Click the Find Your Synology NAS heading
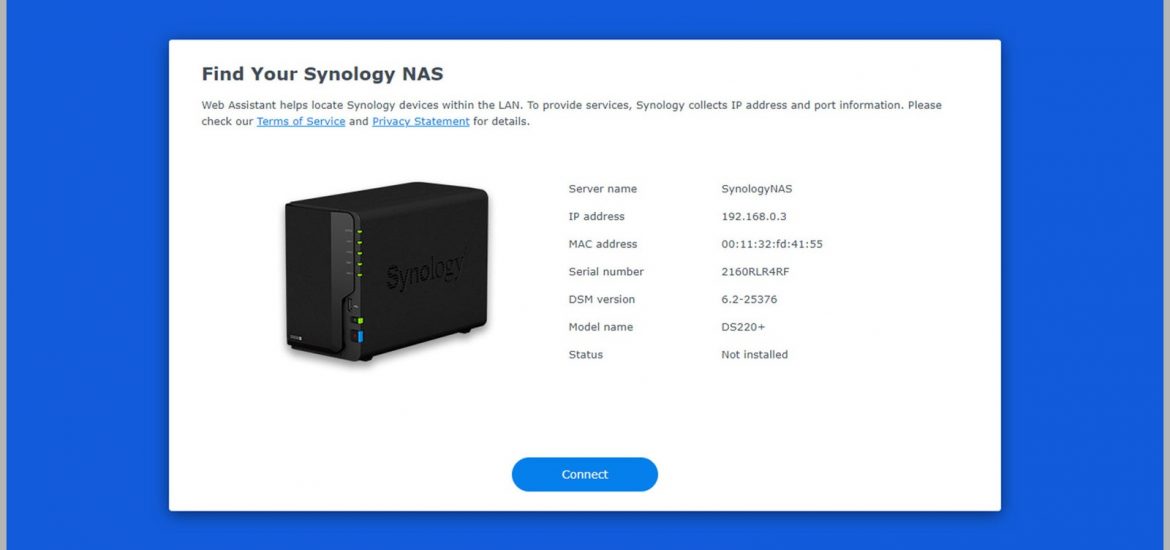The width and height of the screenshot is (1170, 550). pyautogui.click(x=322, y=74)
